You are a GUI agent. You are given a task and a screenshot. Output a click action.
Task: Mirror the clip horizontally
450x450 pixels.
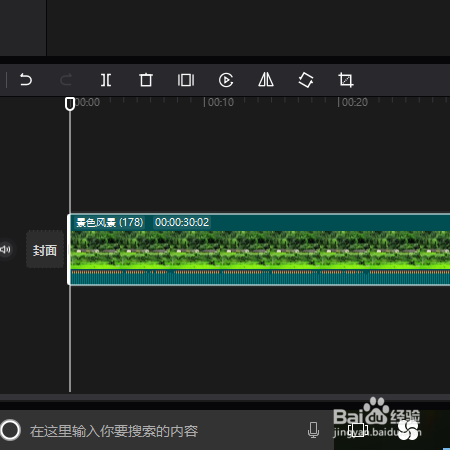[x=266, y=80]
